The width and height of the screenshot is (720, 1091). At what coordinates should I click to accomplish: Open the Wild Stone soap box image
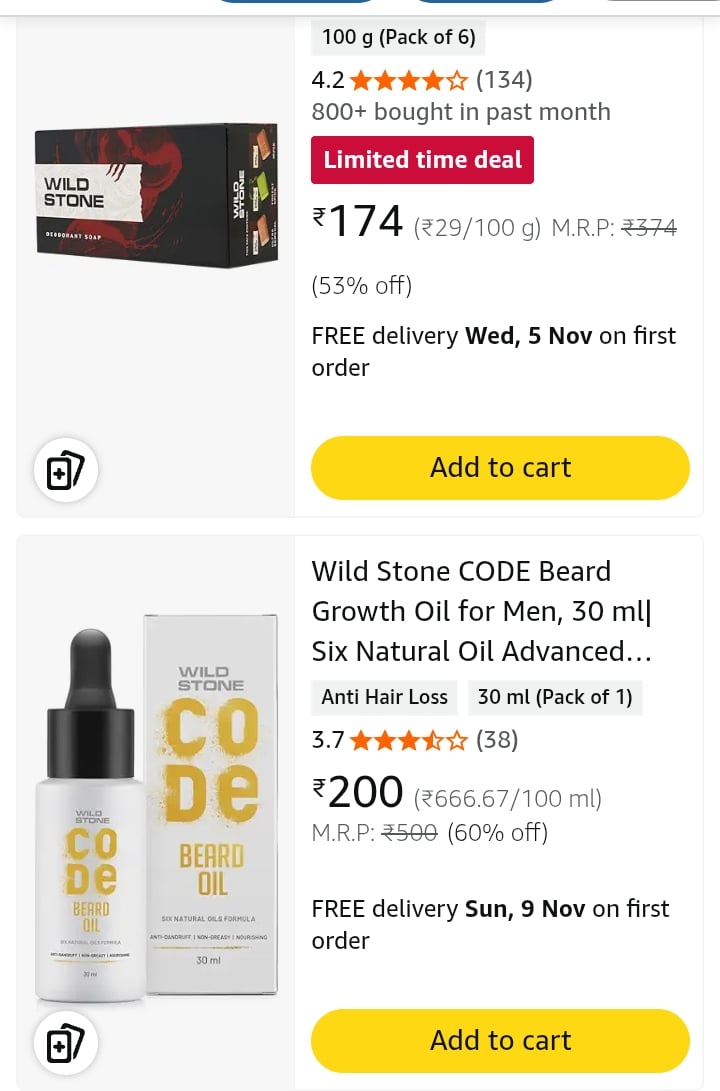(156, 195)
